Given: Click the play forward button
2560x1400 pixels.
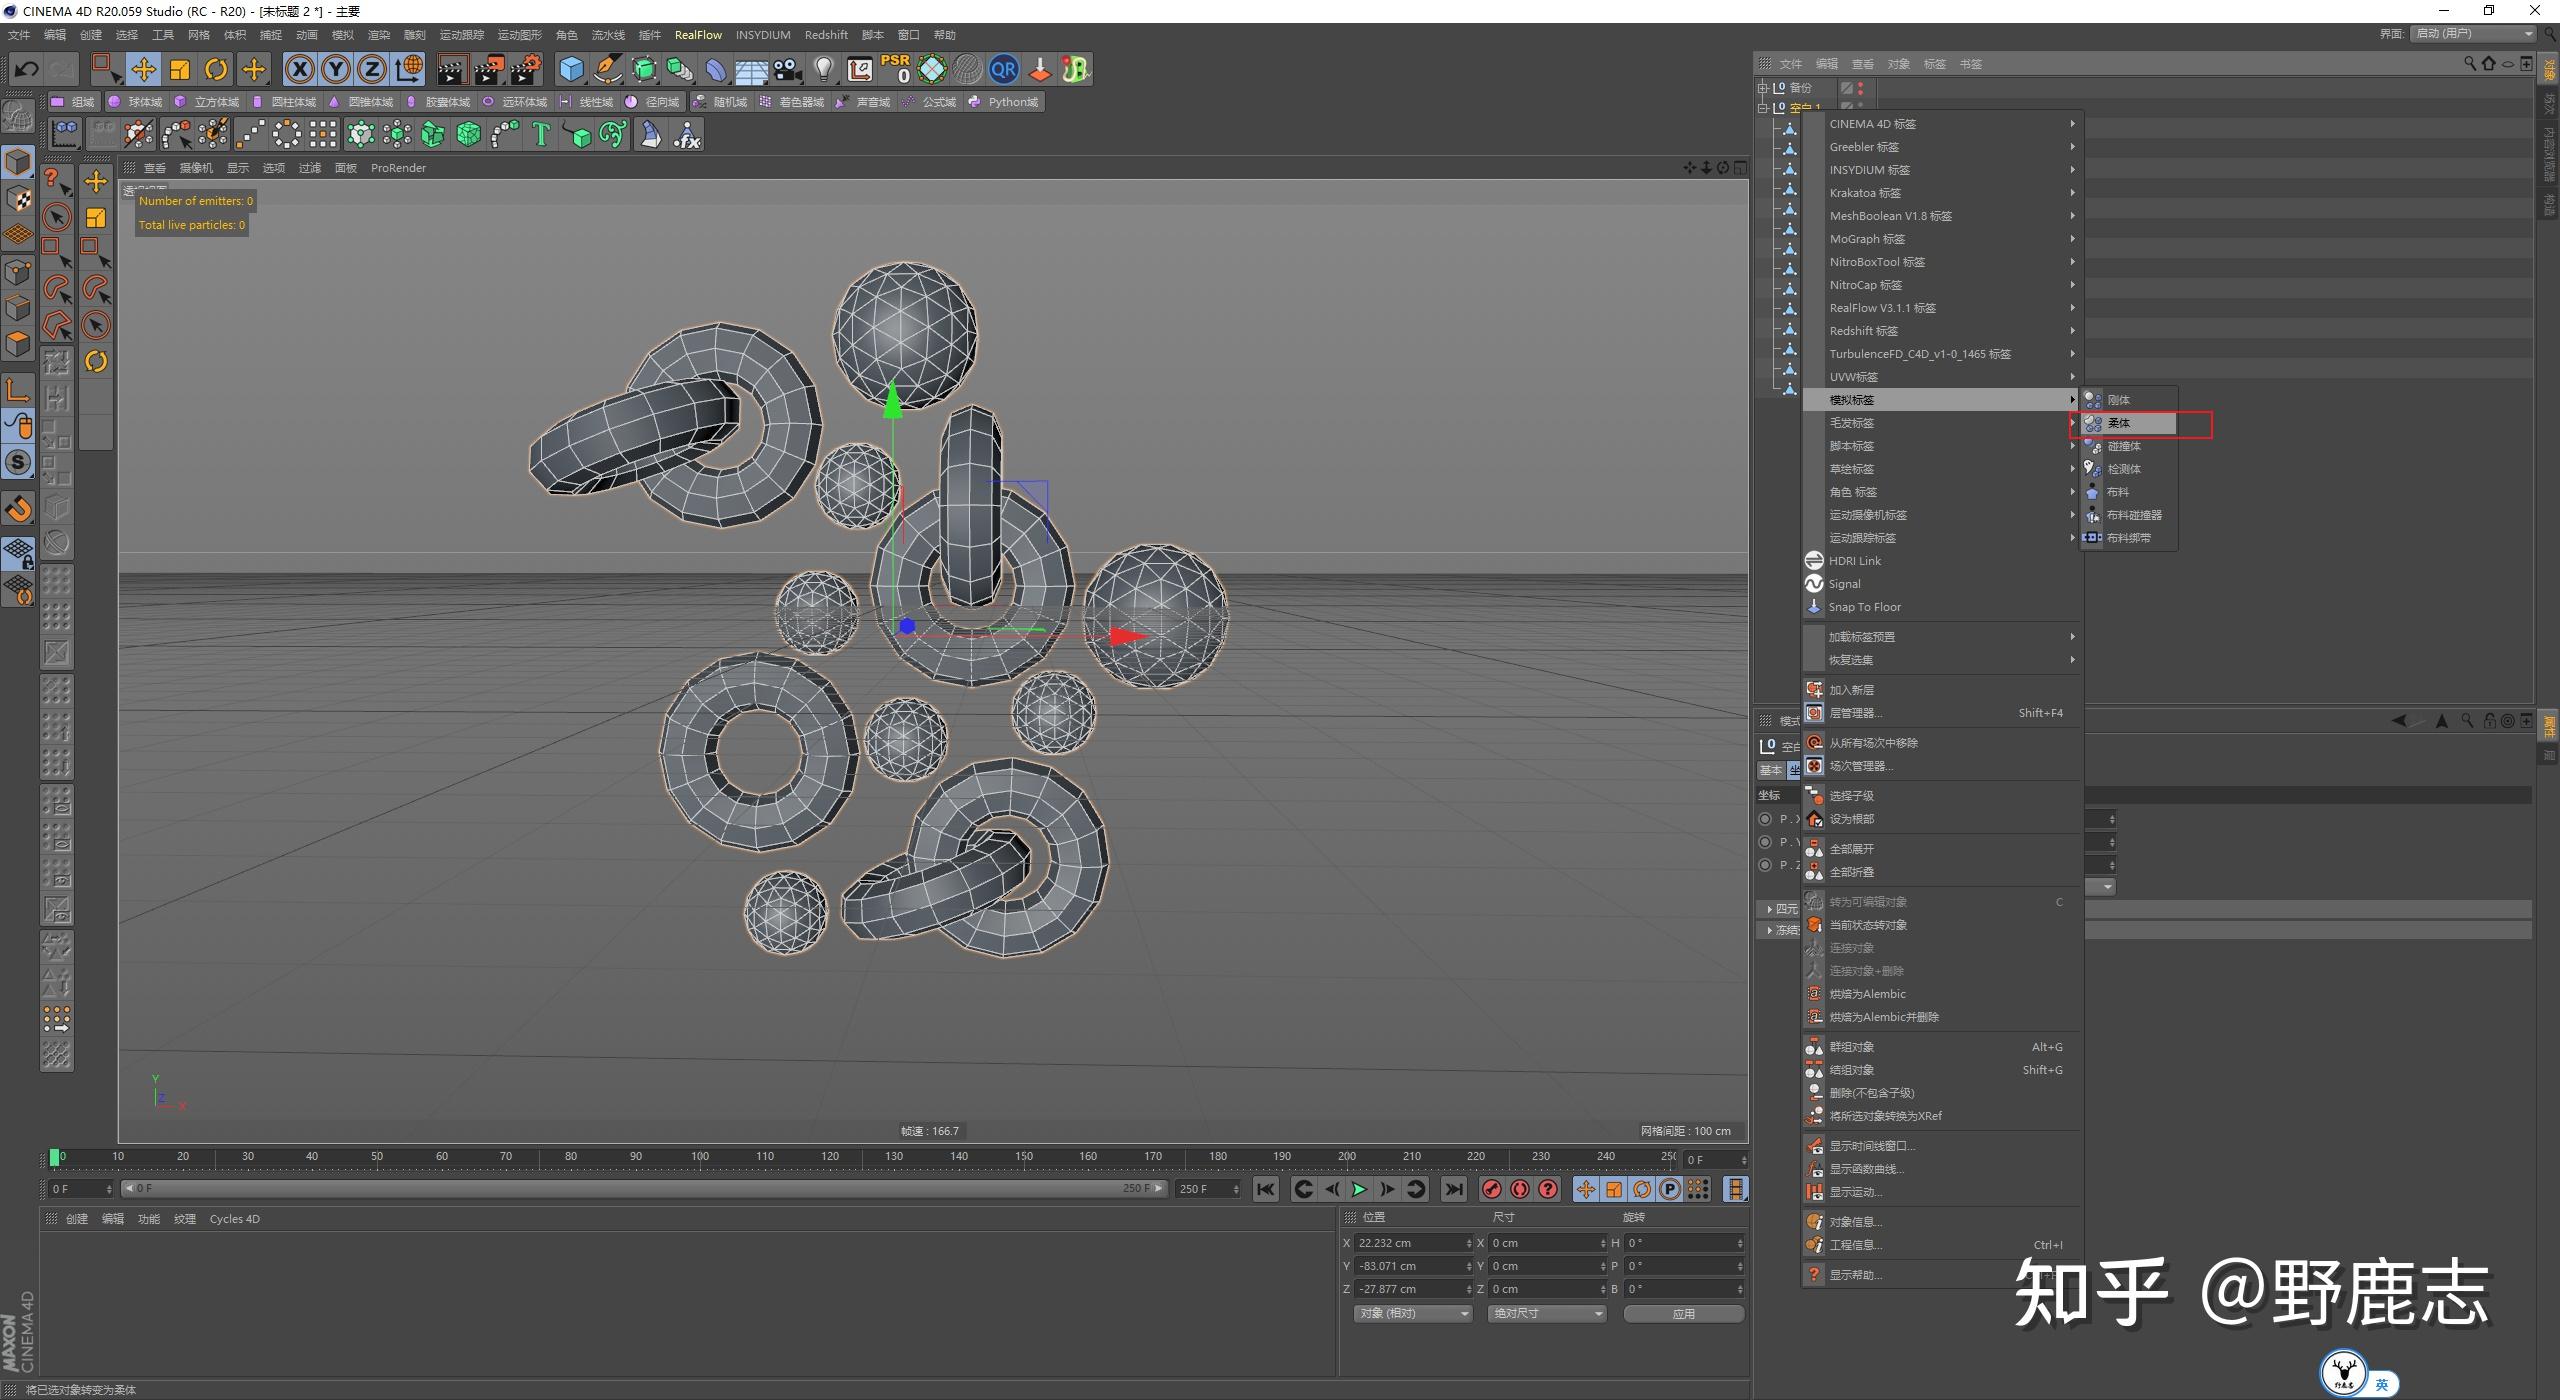Looking at the screenshot, I should [1359, 1189].
